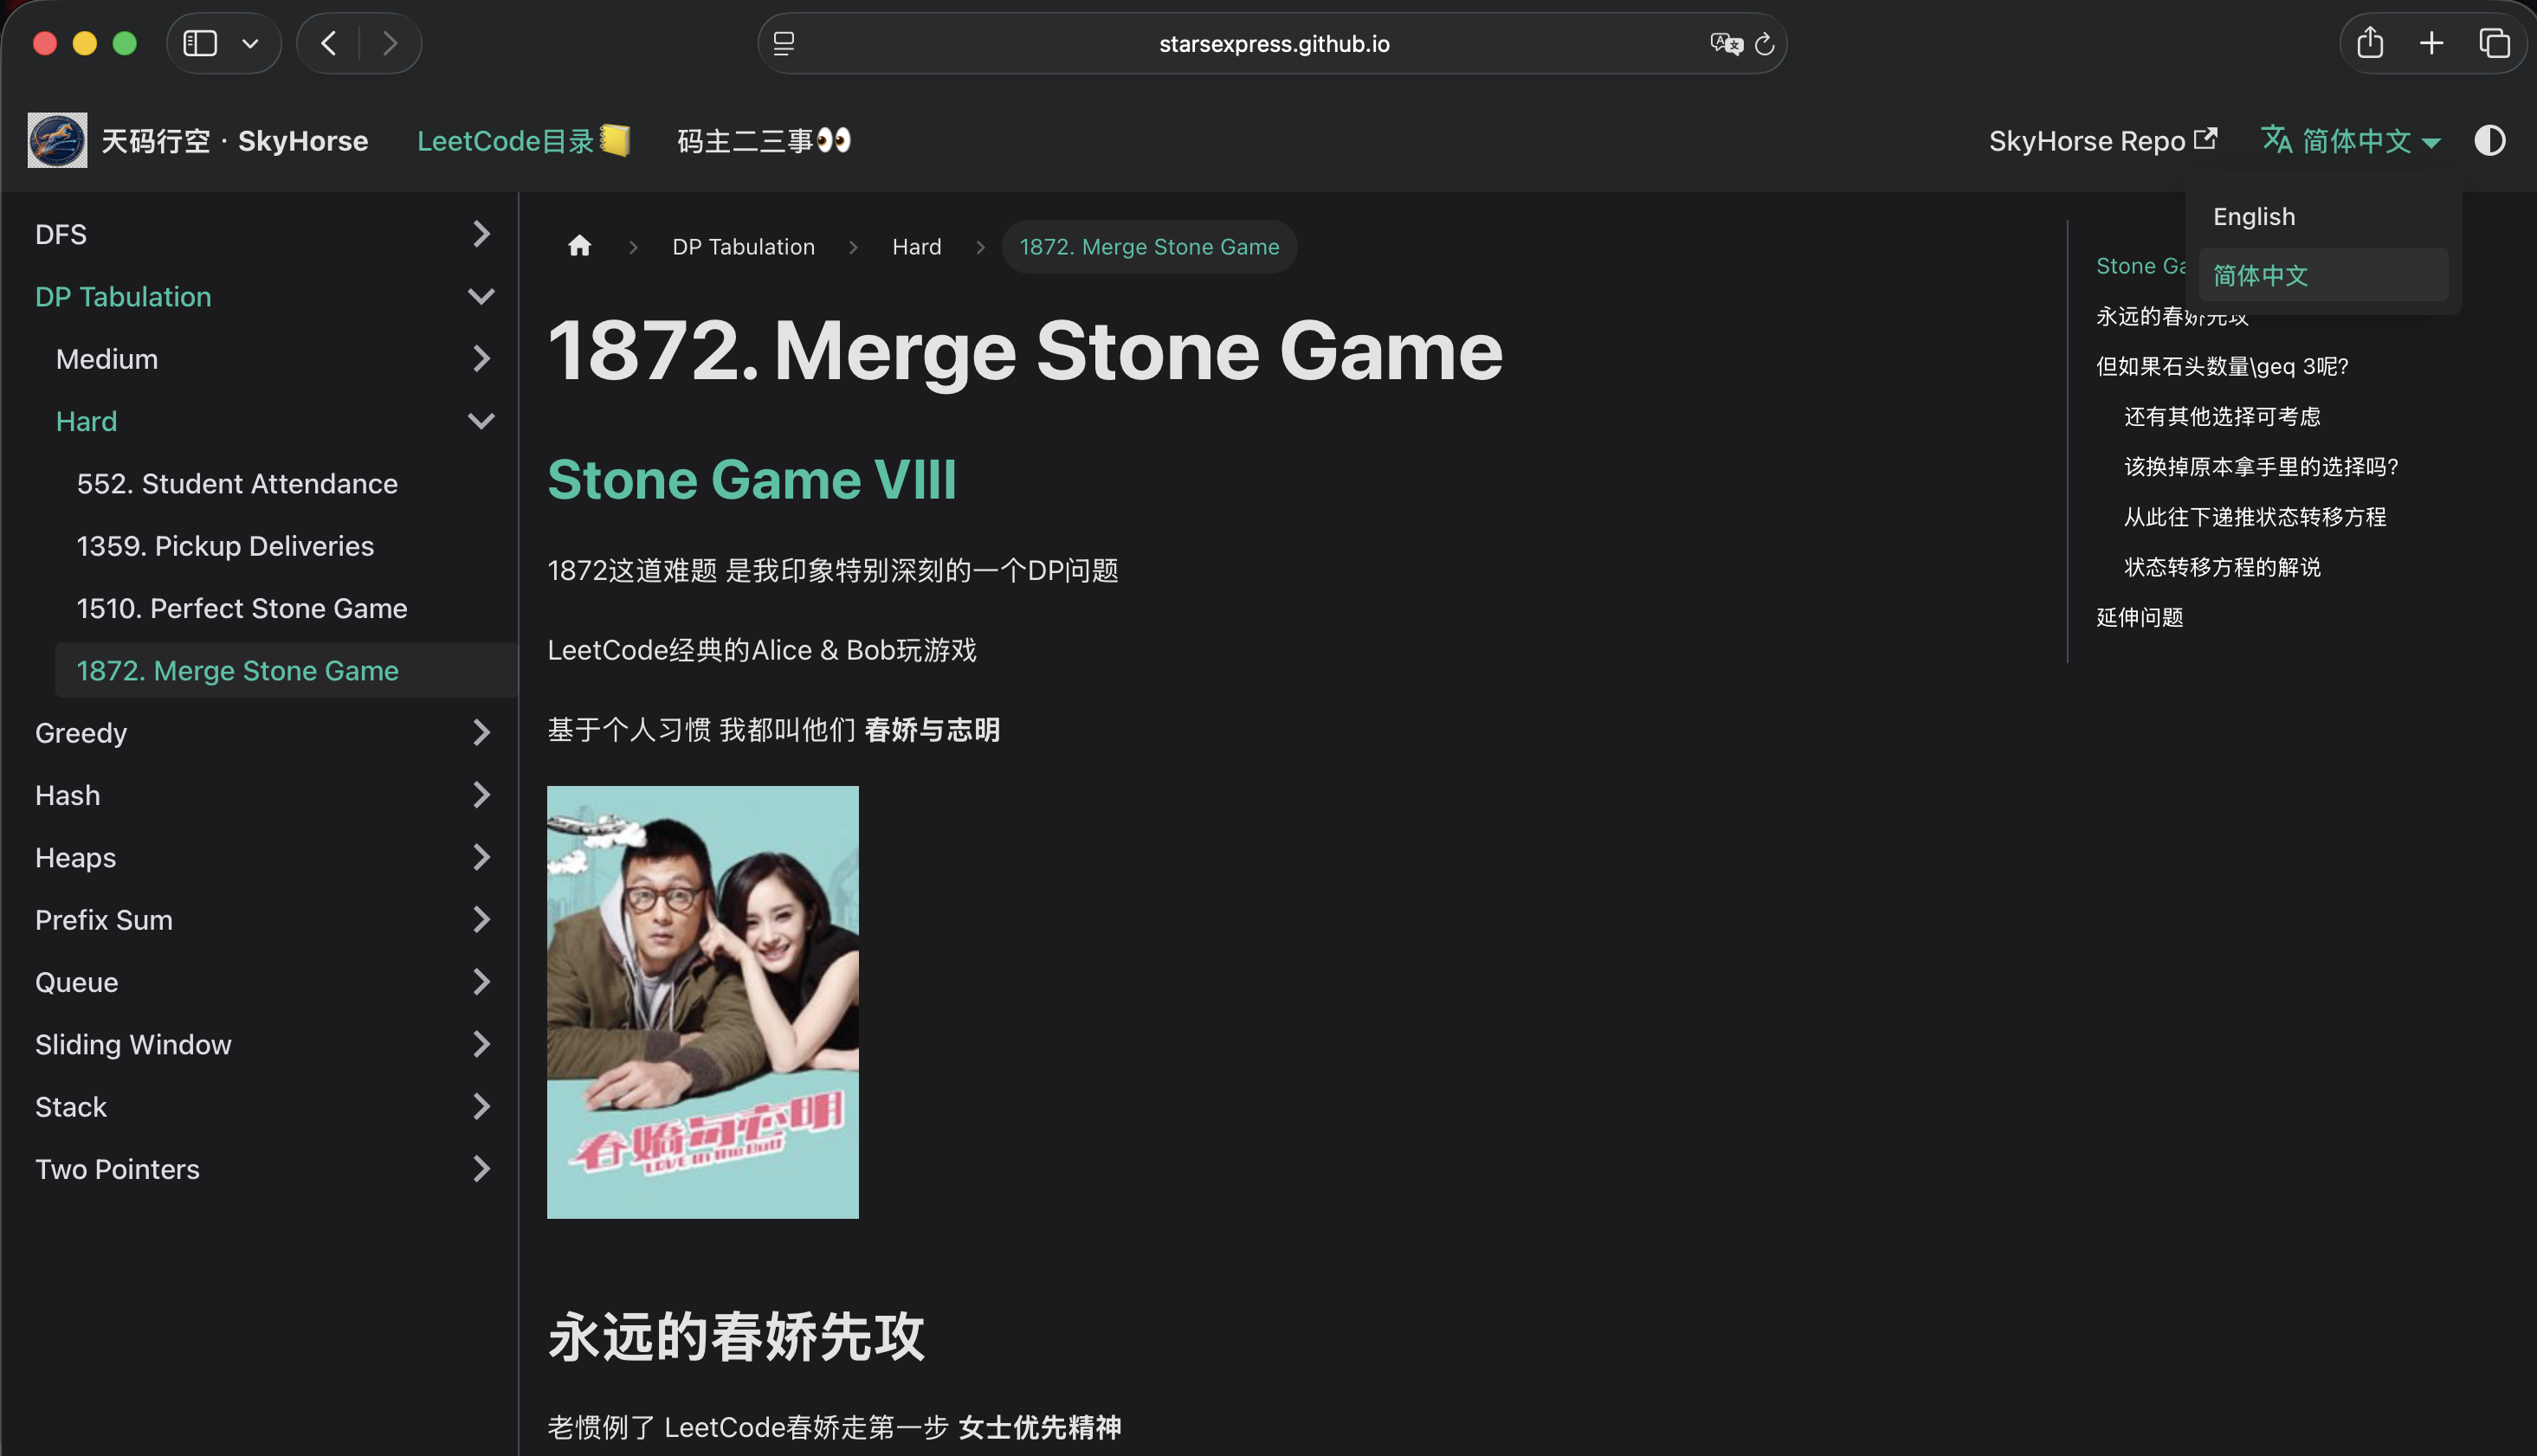Screen dimensions: 2537x1456
Task: Expand the Heaps sidebar category
Action: coord(481,858)
